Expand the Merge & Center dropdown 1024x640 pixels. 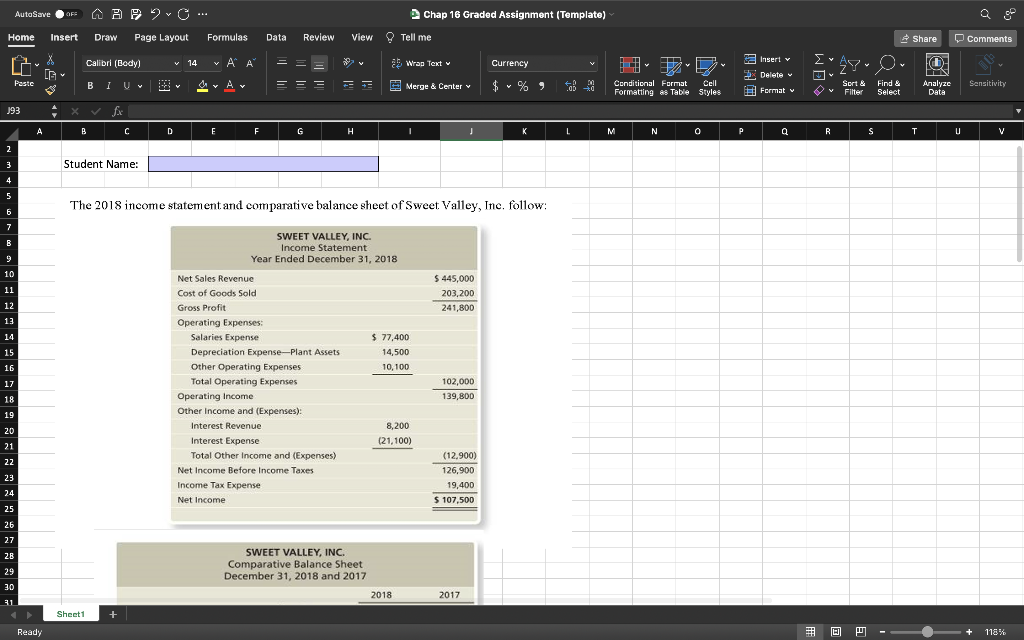[468, 86]
